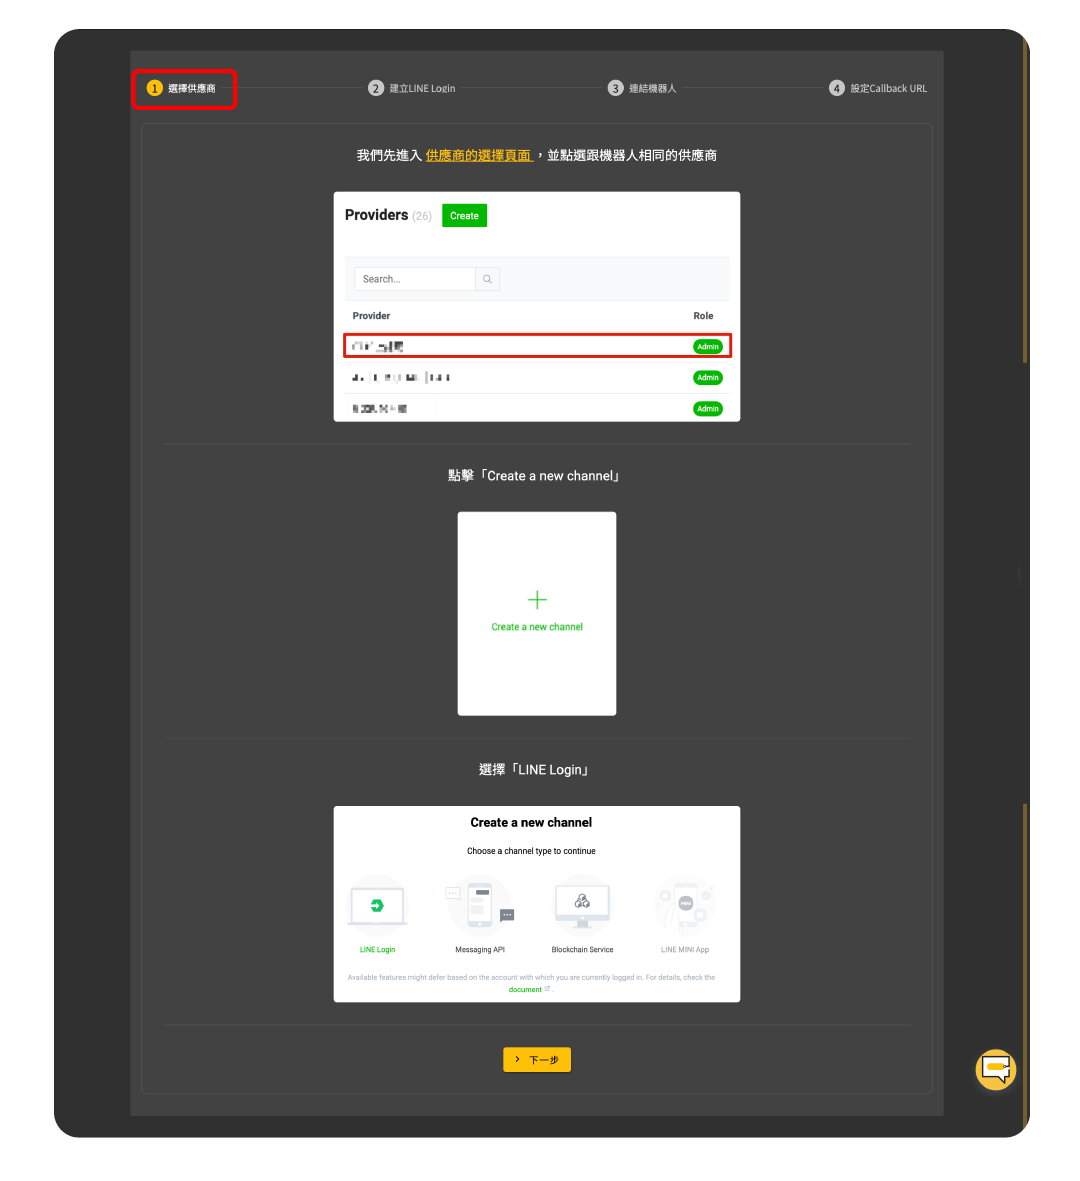Select the LINE Login channel icon
This screenshot has width=1080, height=1181.
[377, 905]
